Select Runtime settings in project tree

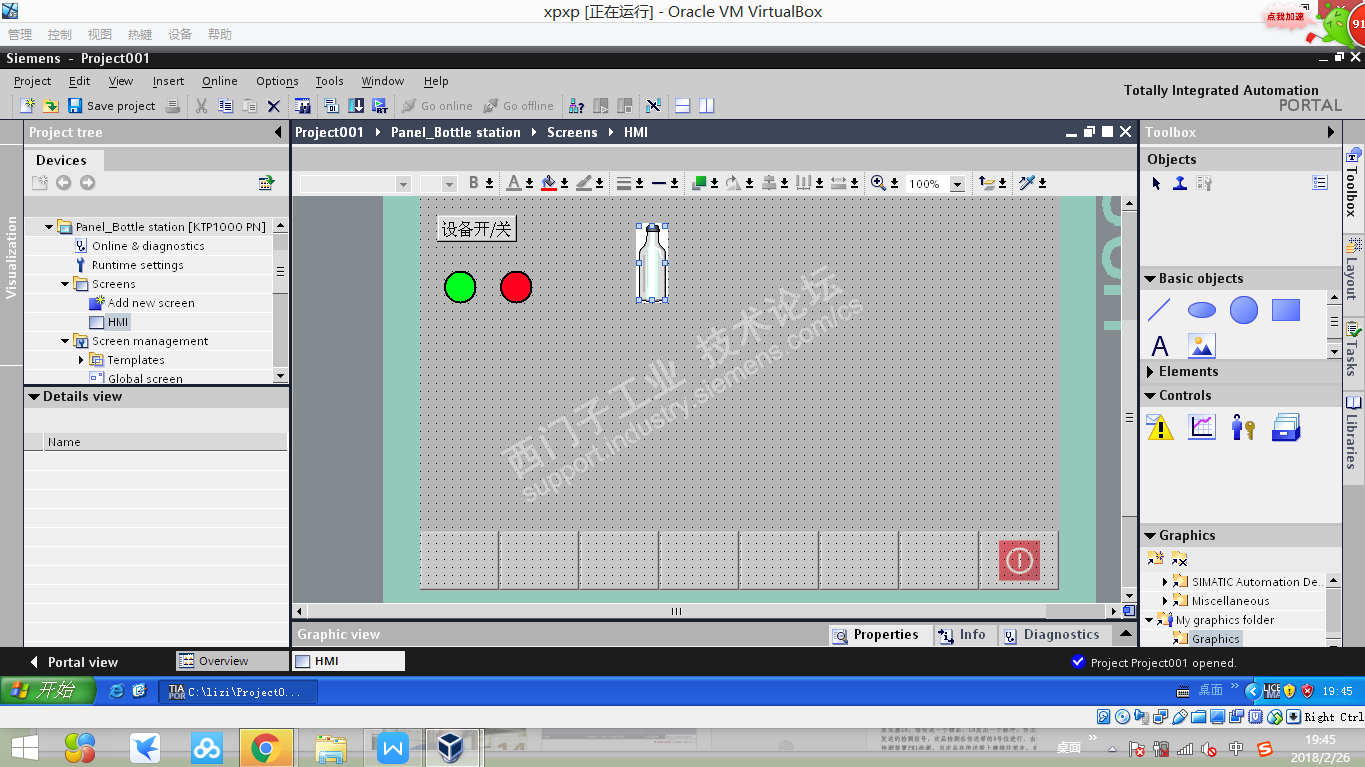click(137, 265)
